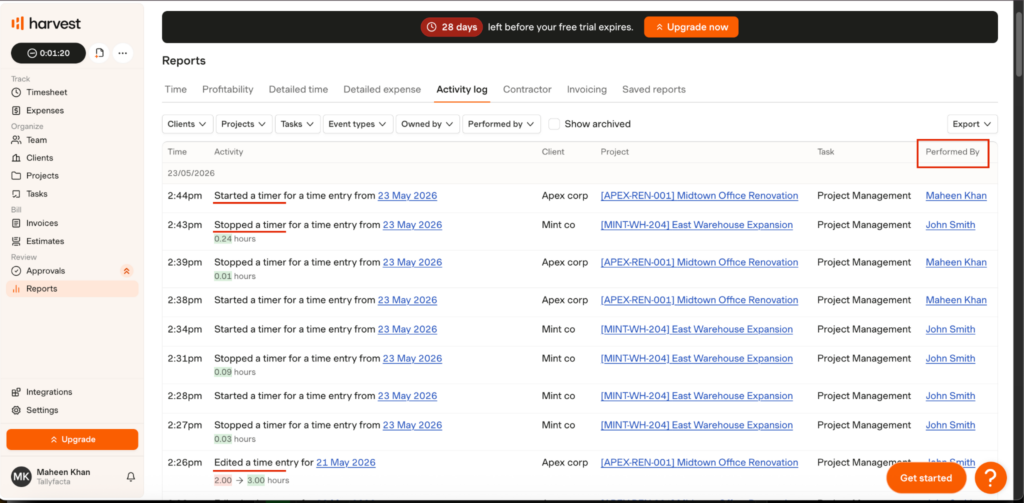
Task: Click the orange Upgrade button in sidebar
Action: (x=72, y=440)
